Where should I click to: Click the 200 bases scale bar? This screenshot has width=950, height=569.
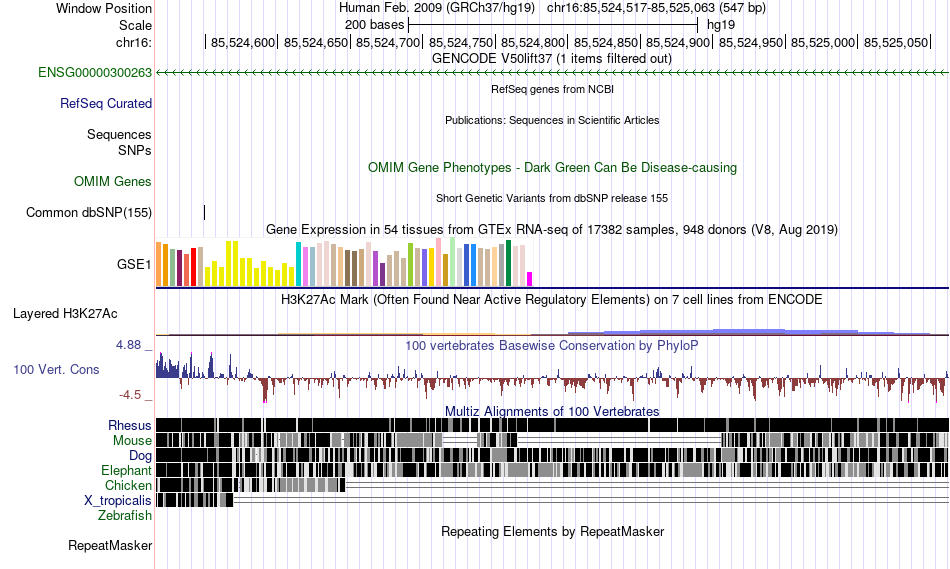click(553, 25)
